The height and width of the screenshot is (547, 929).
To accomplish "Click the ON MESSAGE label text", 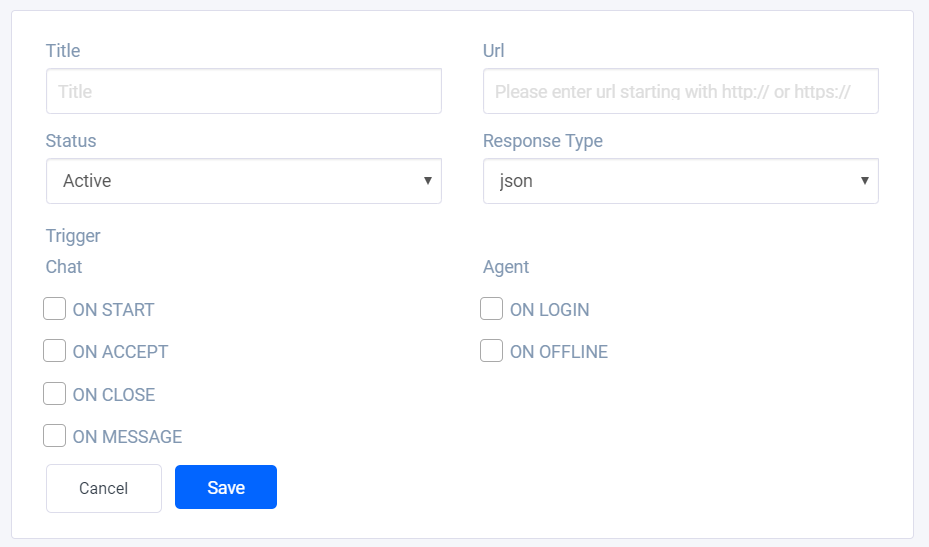I will click(127, 437).
